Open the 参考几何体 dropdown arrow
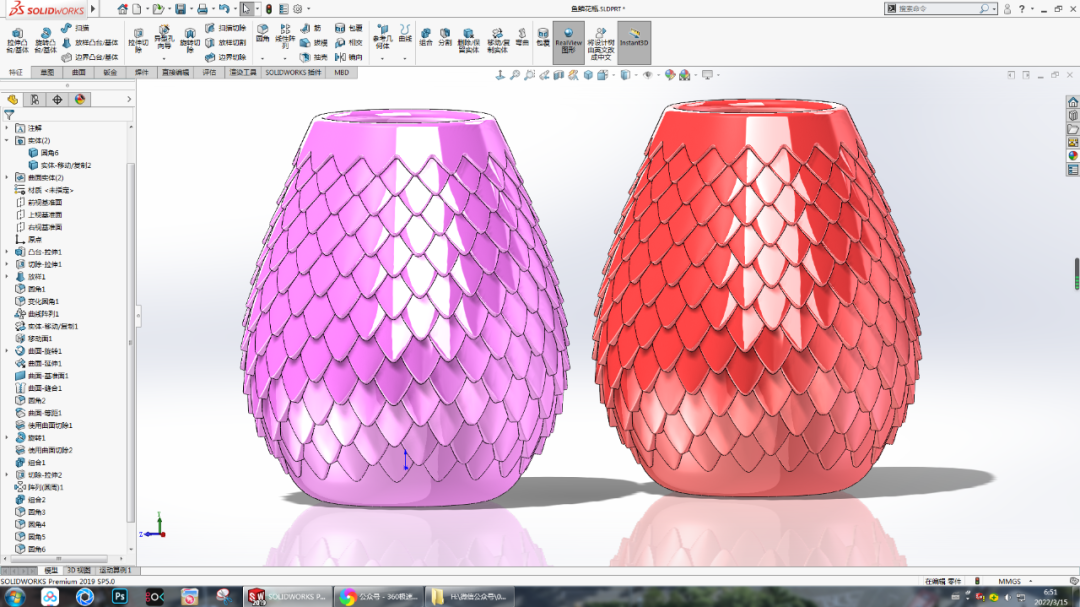 380,59
